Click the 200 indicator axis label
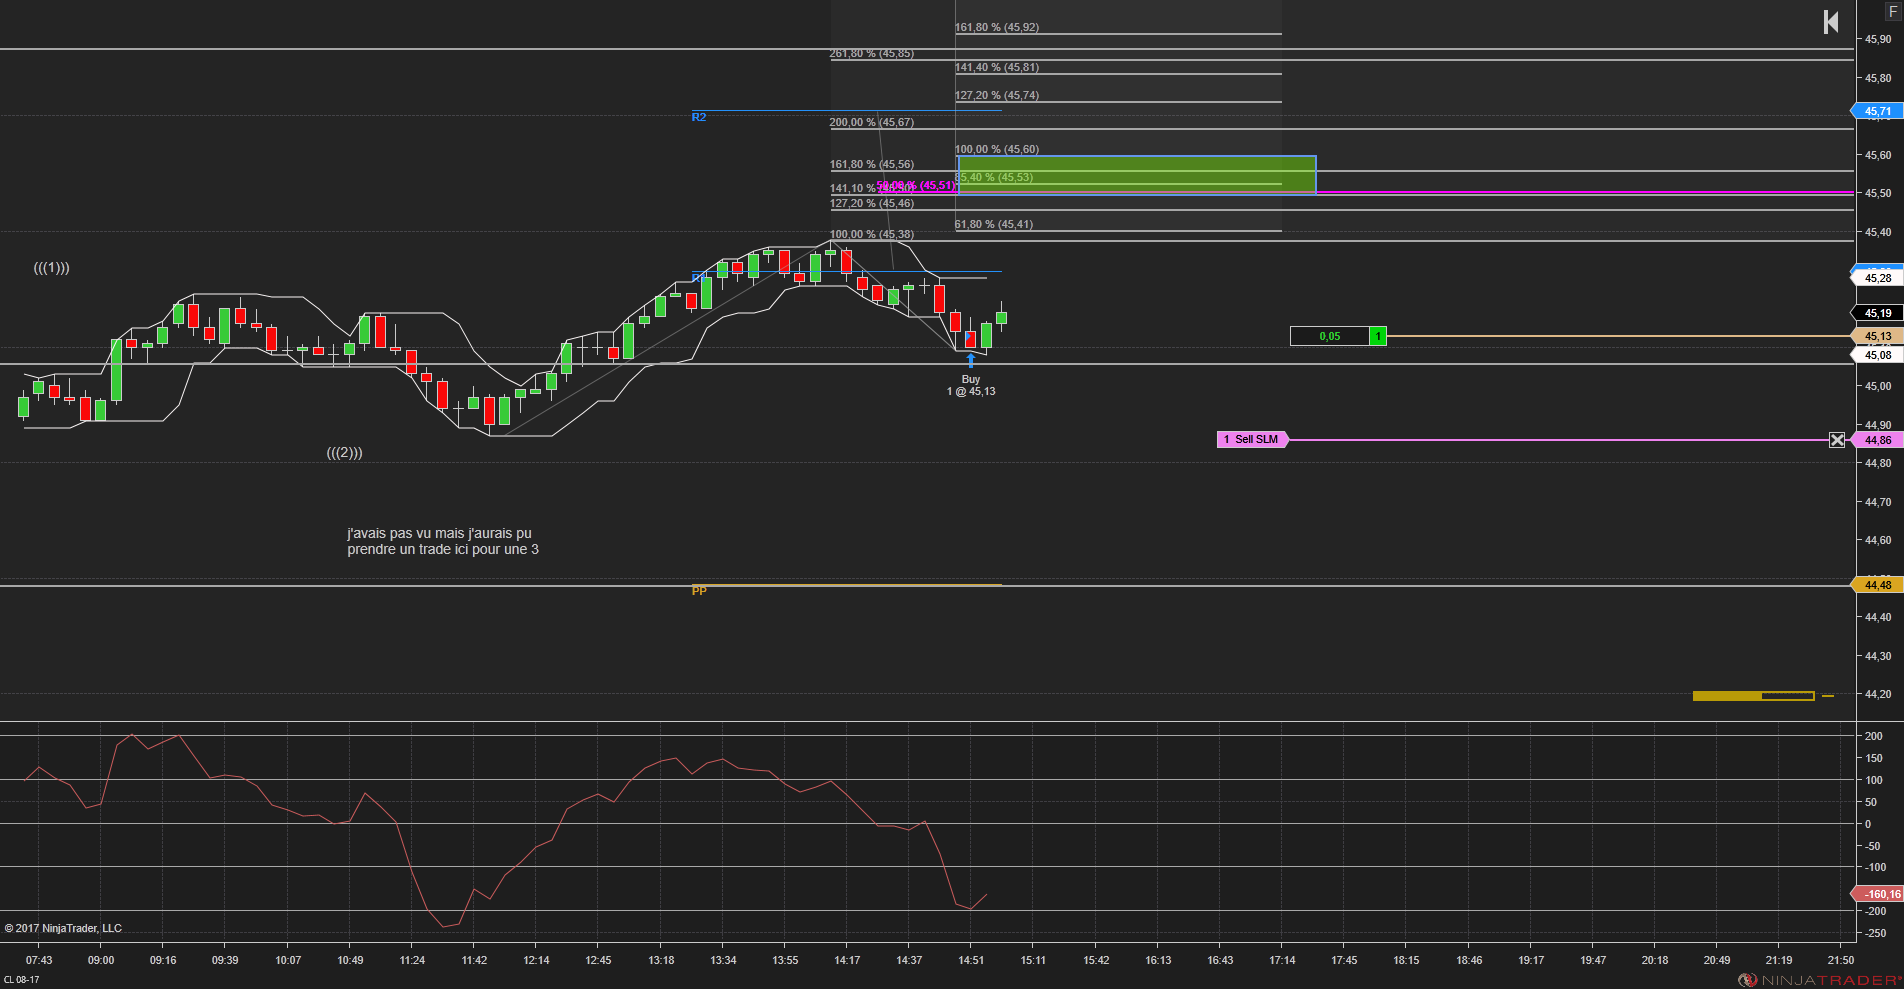 tap(1874, 736)
